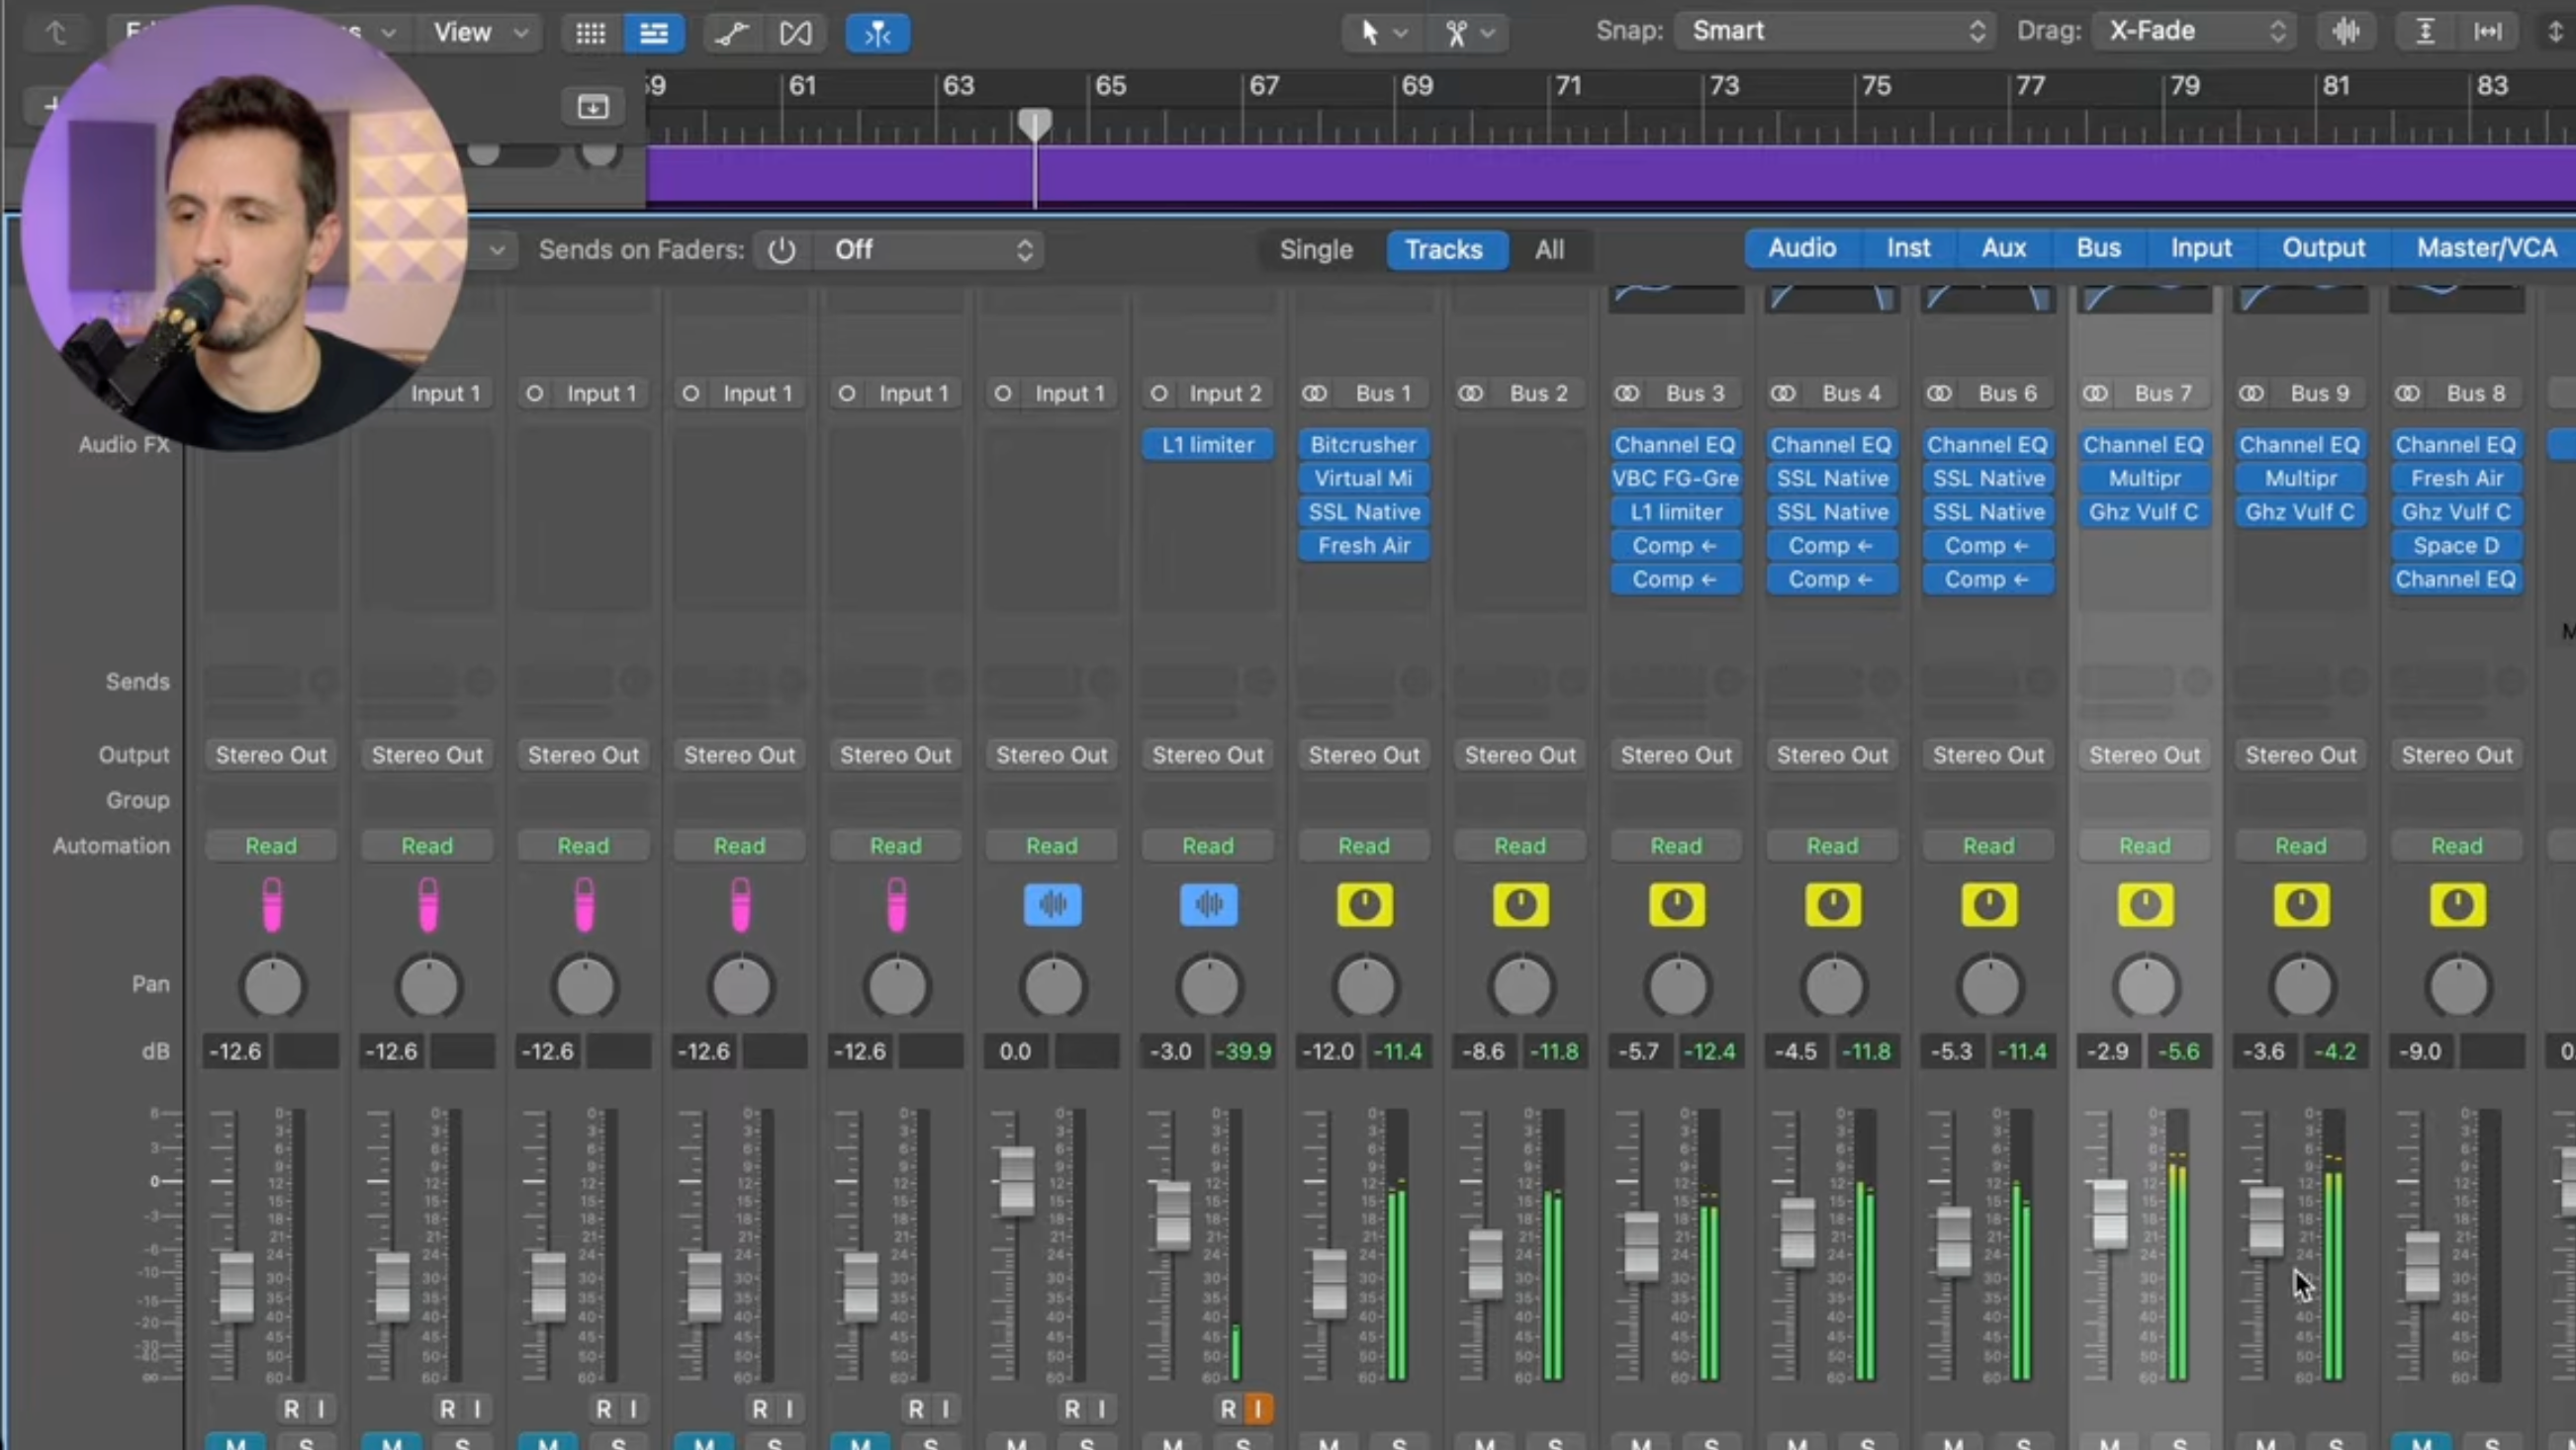The height and width of the screenshot is (1450, 2576).
Task: Toggle the blue catch playhead button
Action: click(x=877, y=34)
